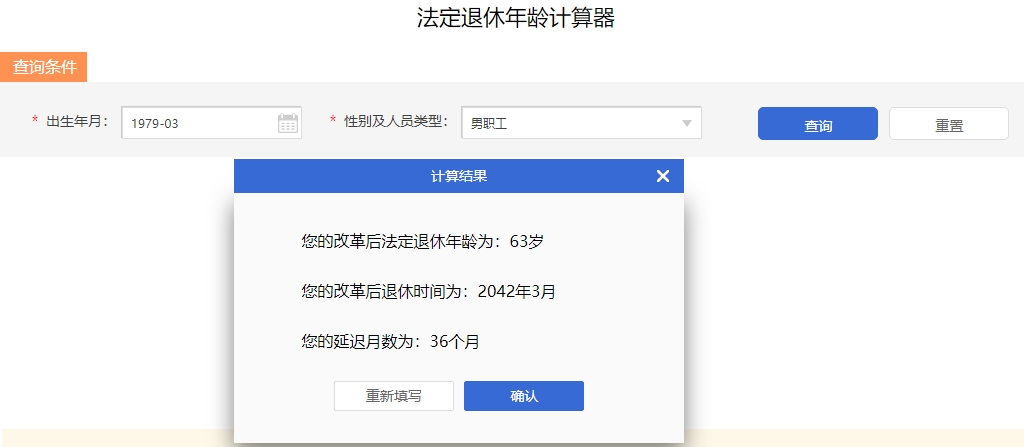Click the red asterisk before 出生年月
The image size is (1024, 447).
(x=35, y=122)
